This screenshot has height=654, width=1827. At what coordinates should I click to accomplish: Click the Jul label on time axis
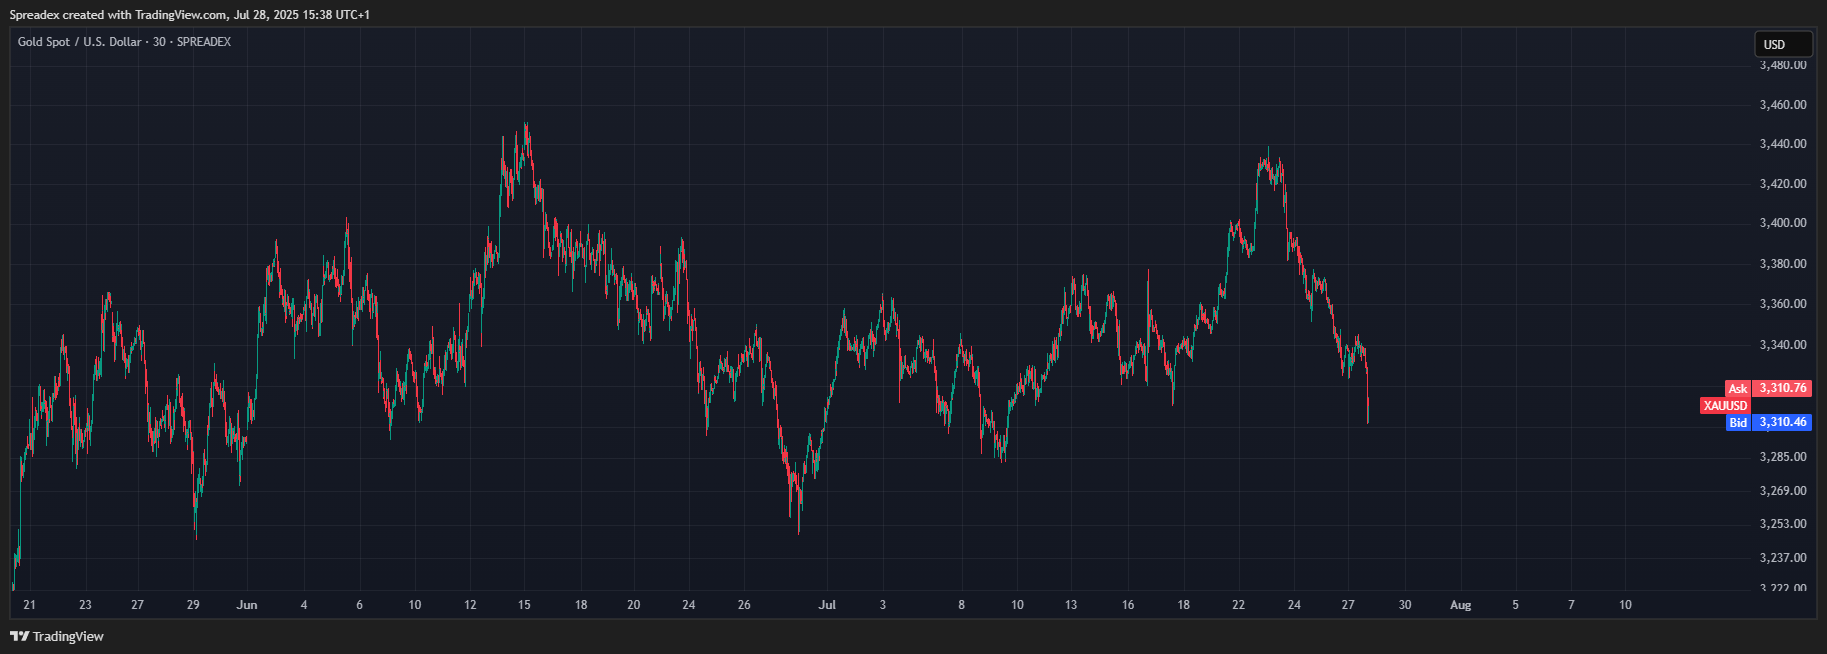(827, 605)
